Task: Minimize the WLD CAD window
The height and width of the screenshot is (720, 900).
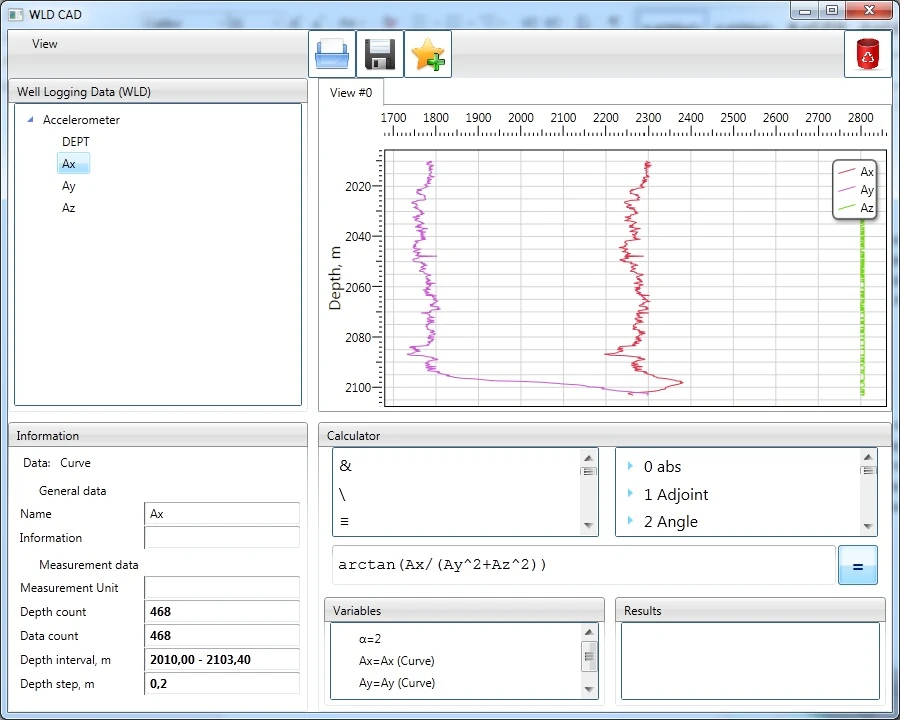Action: pos(805,11)
